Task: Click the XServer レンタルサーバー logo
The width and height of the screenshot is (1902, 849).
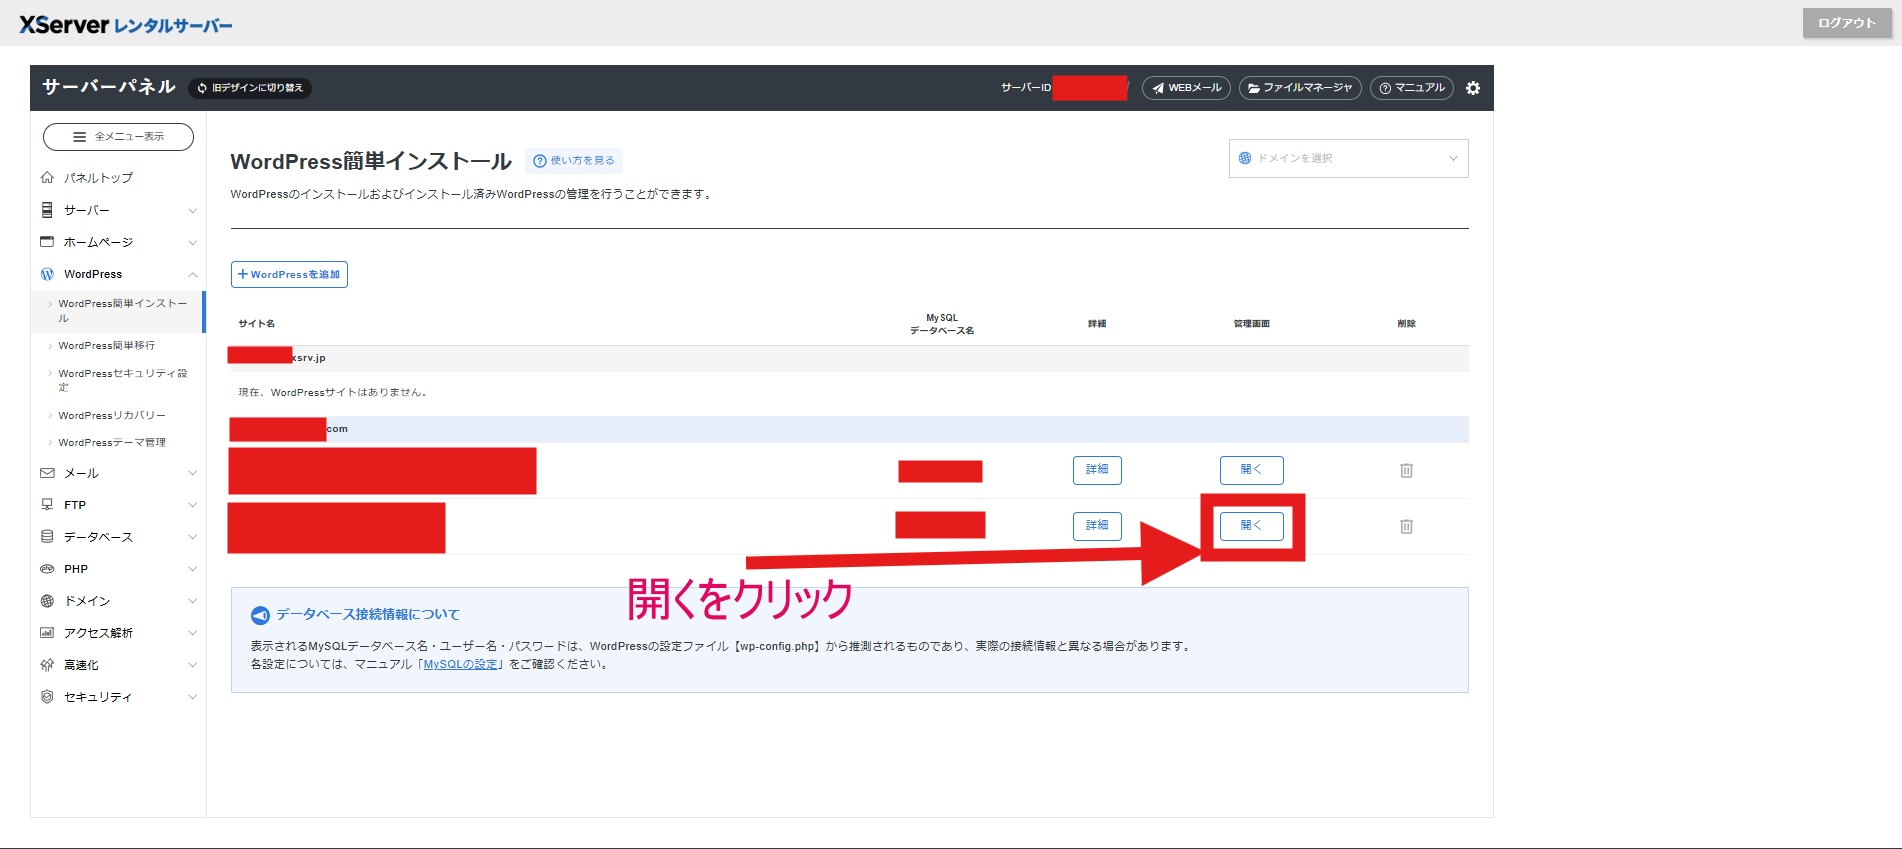Action: tap(126, 24)
